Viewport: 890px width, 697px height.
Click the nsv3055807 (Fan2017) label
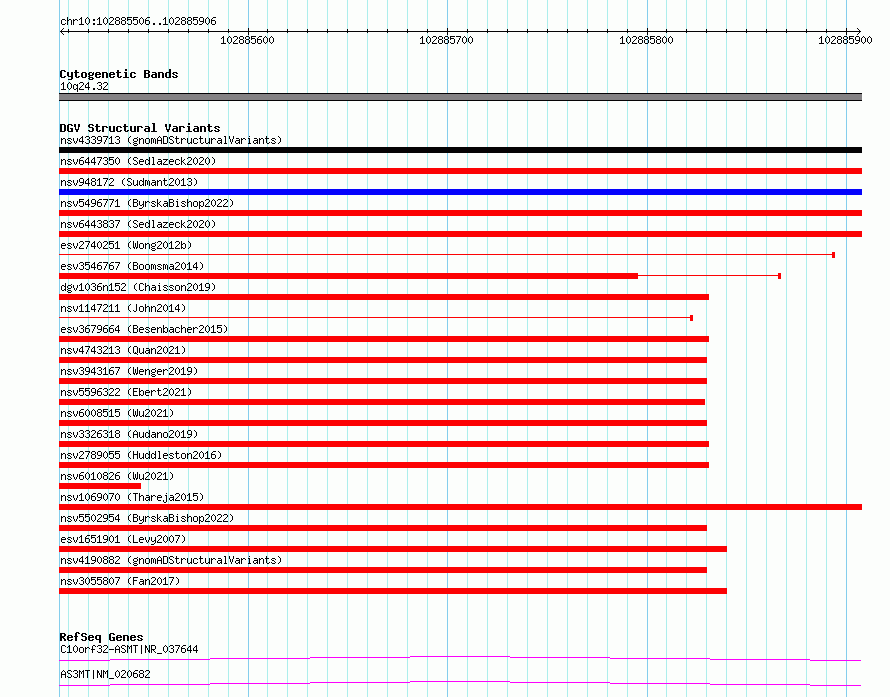[120, 581]
